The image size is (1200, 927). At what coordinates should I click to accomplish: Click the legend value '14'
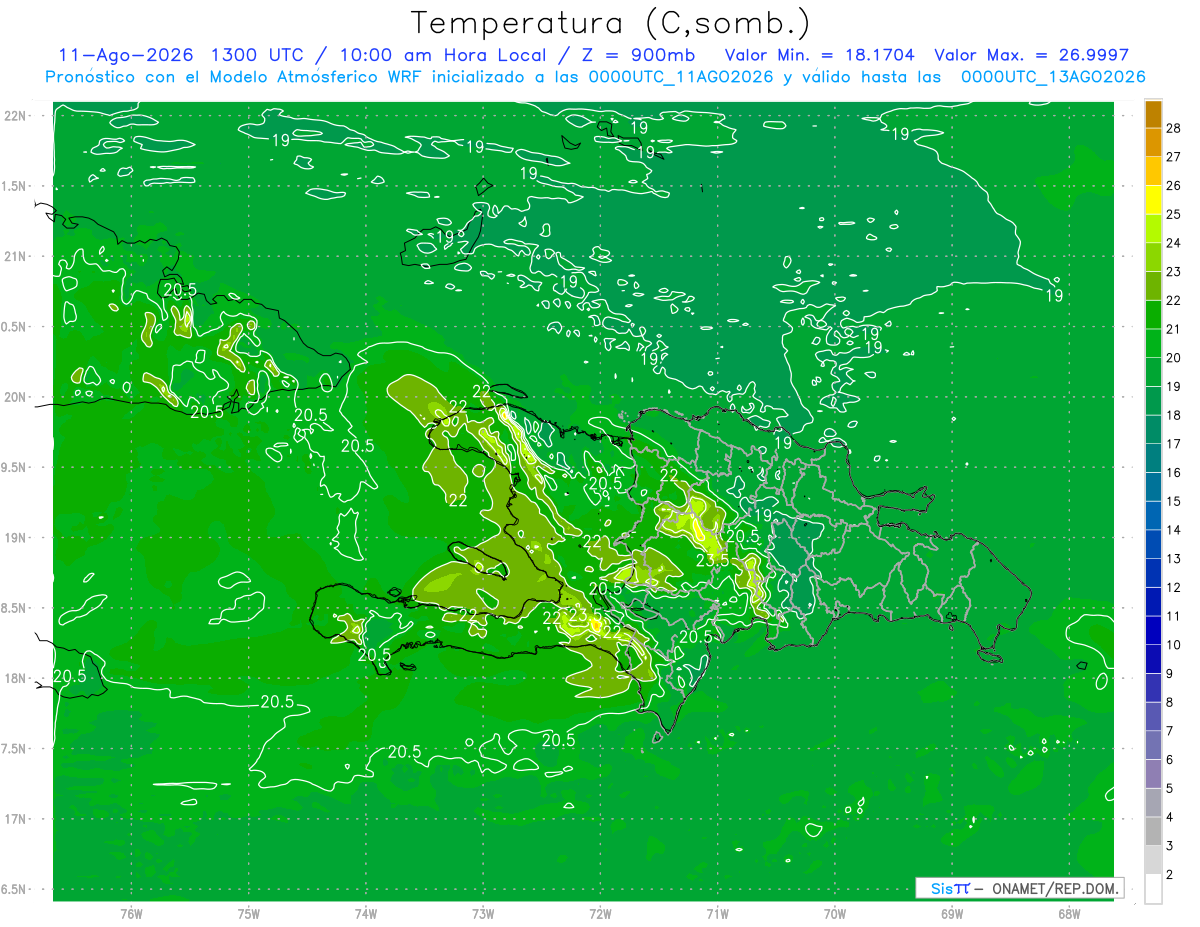tap(1174, 529)
